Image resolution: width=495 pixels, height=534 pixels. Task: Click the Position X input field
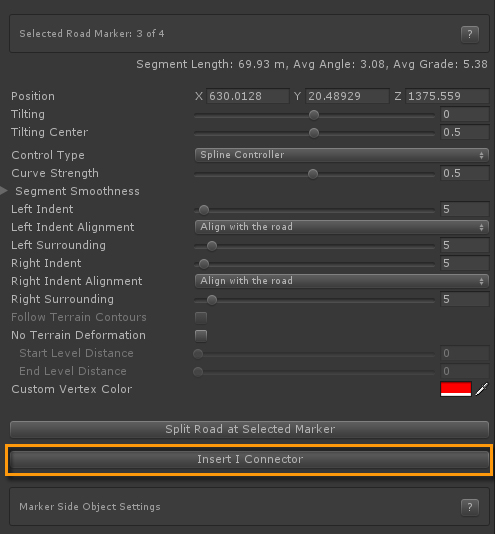[248, 96]
